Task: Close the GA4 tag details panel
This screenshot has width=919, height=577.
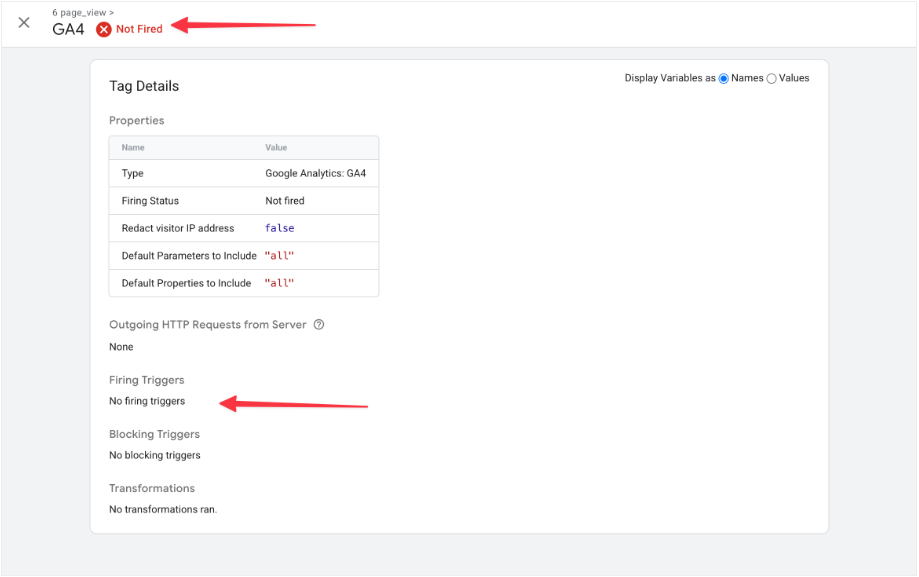Action: click(24, 23)
